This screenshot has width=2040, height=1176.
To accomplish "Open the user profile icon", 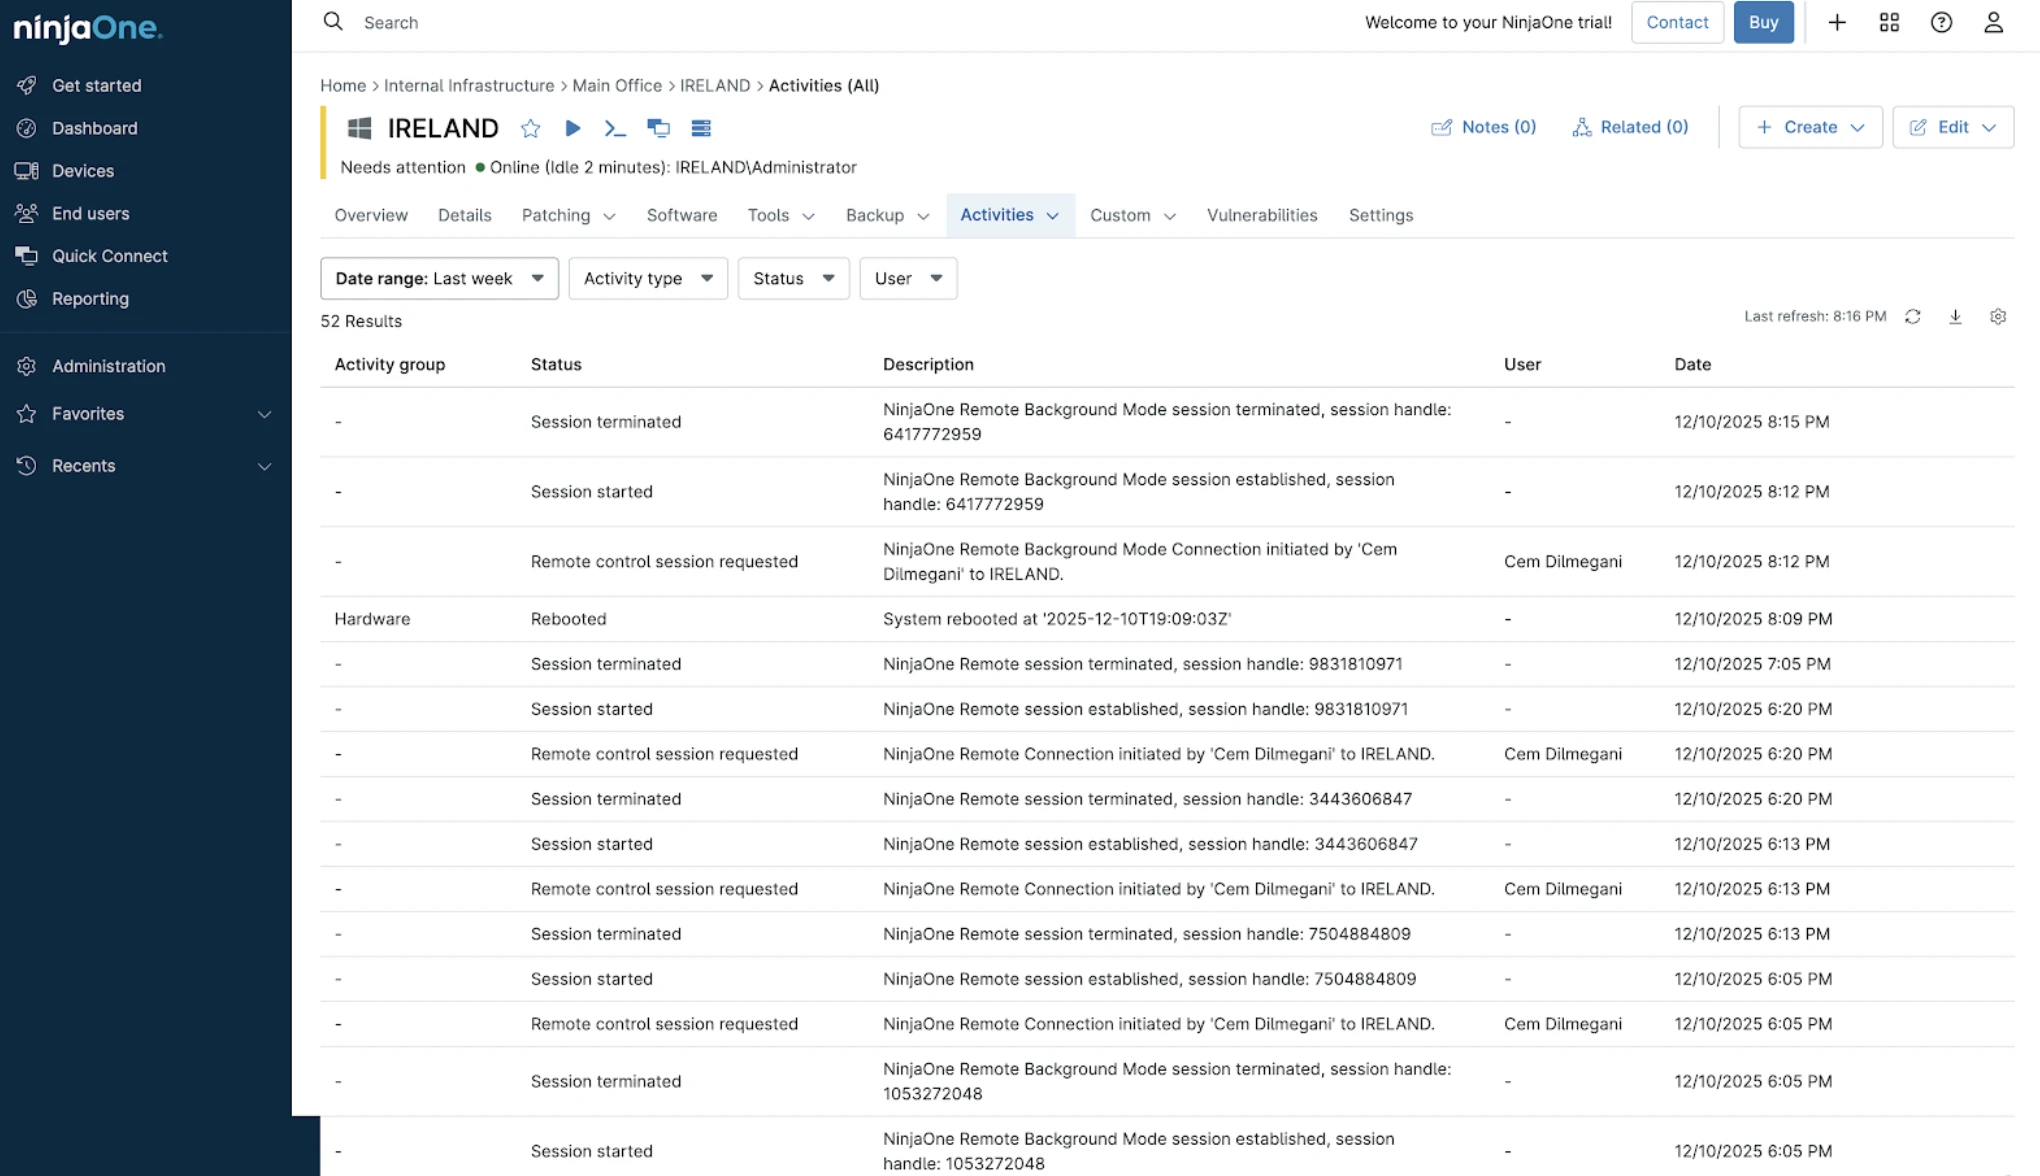I will 1993,22.
